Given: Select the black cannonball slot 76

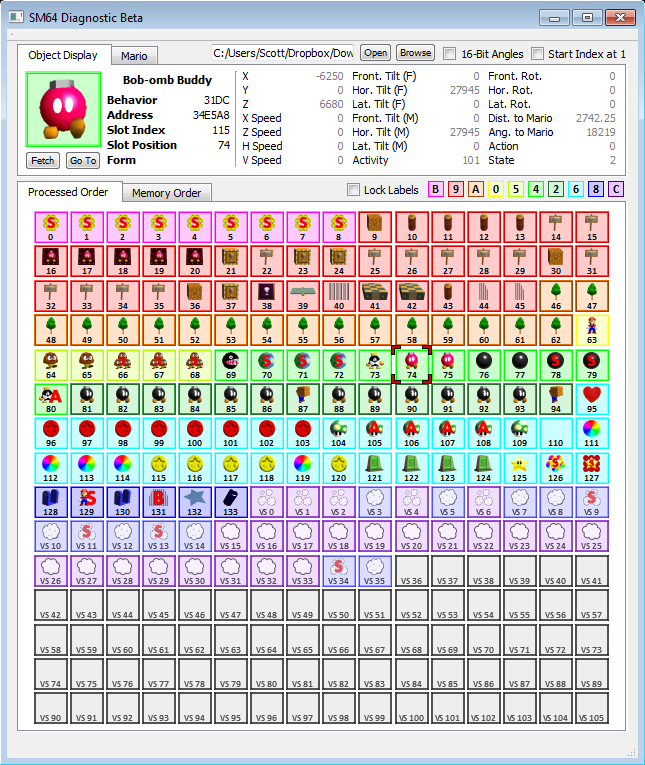Looking at the screenshot, I should click(x=484, y=365).
